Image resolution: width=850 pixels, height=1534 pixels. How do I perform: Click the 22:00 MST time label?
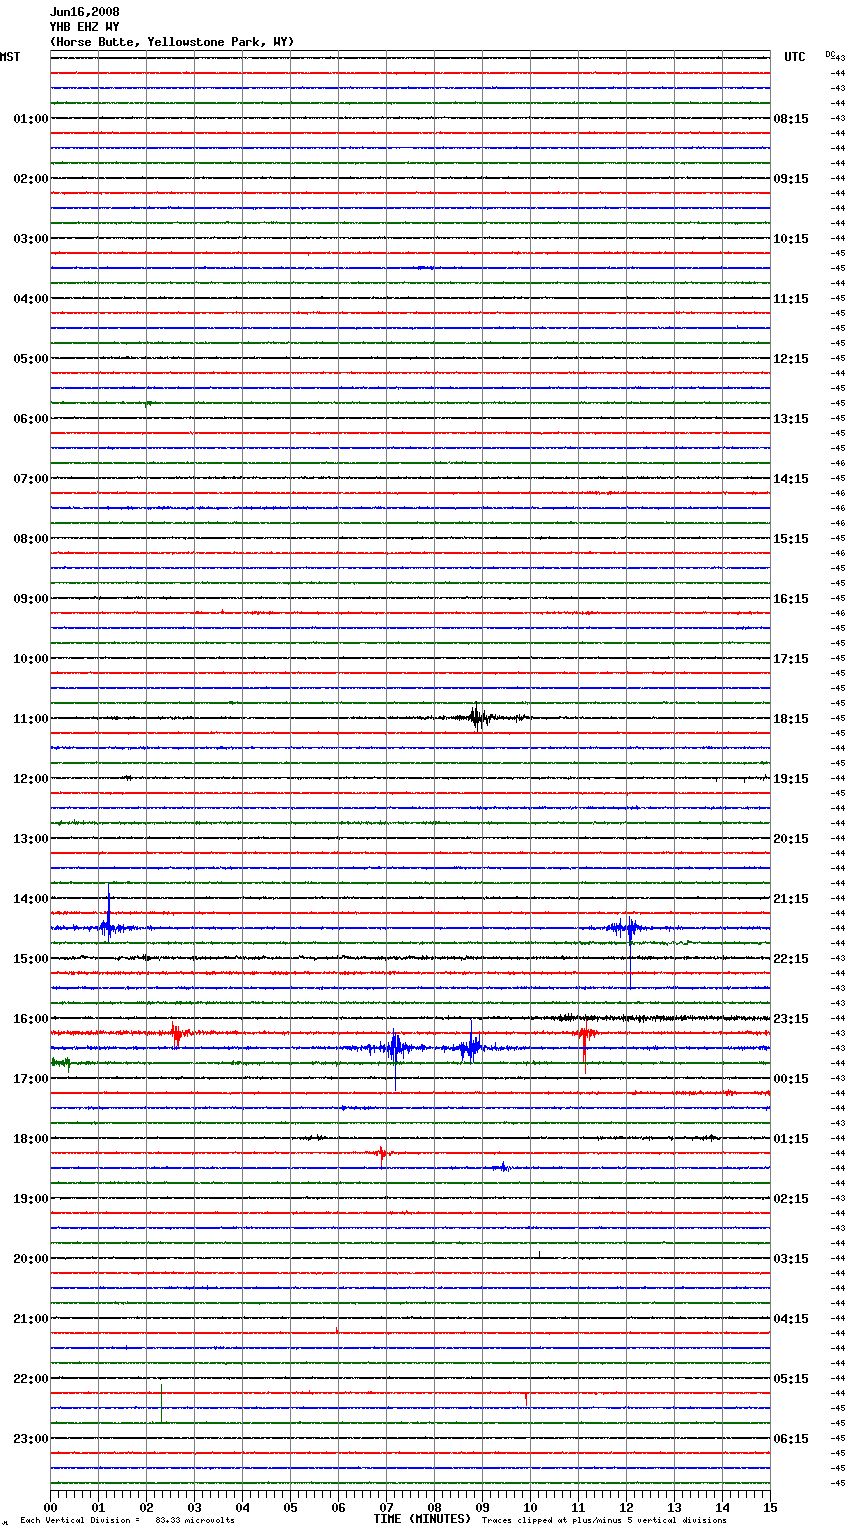point(31,1379)
